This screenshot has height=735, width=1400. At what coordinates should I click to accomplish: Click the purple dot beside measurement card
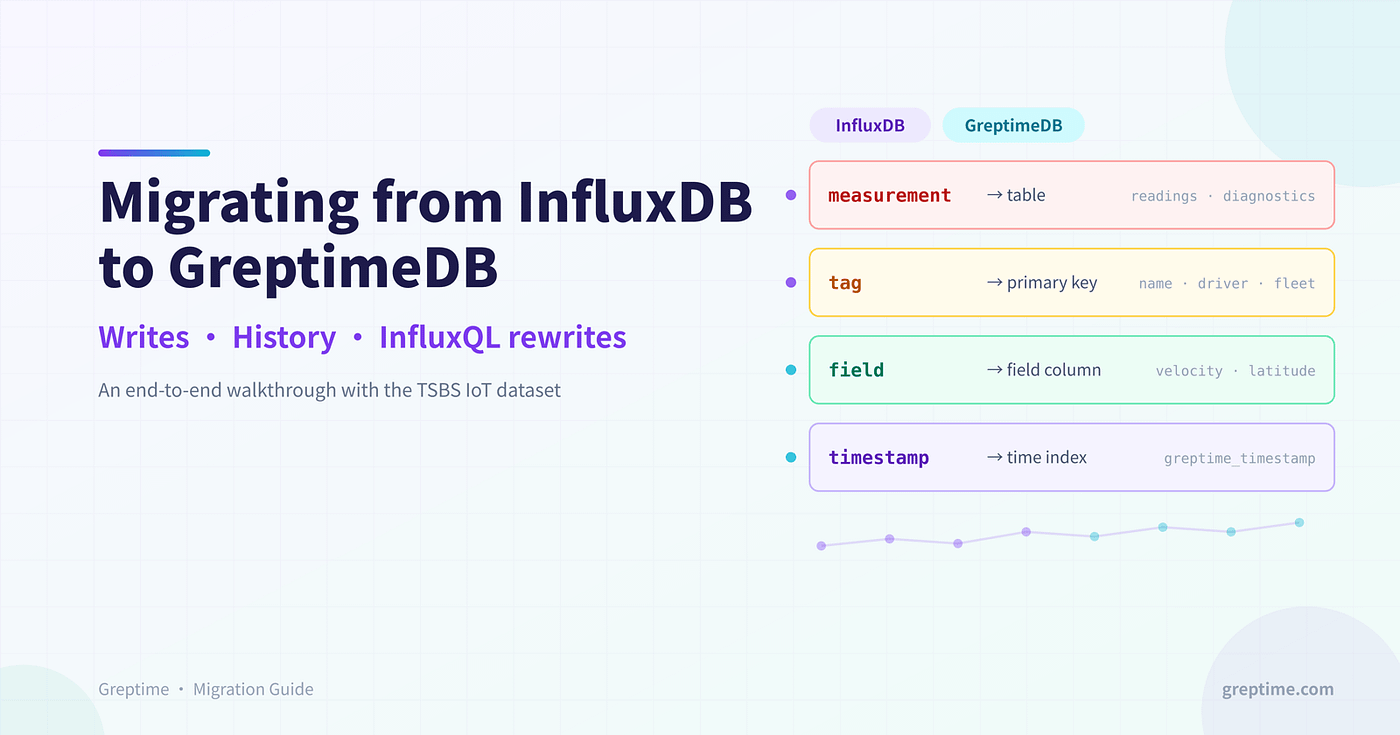tap(791, 195)
